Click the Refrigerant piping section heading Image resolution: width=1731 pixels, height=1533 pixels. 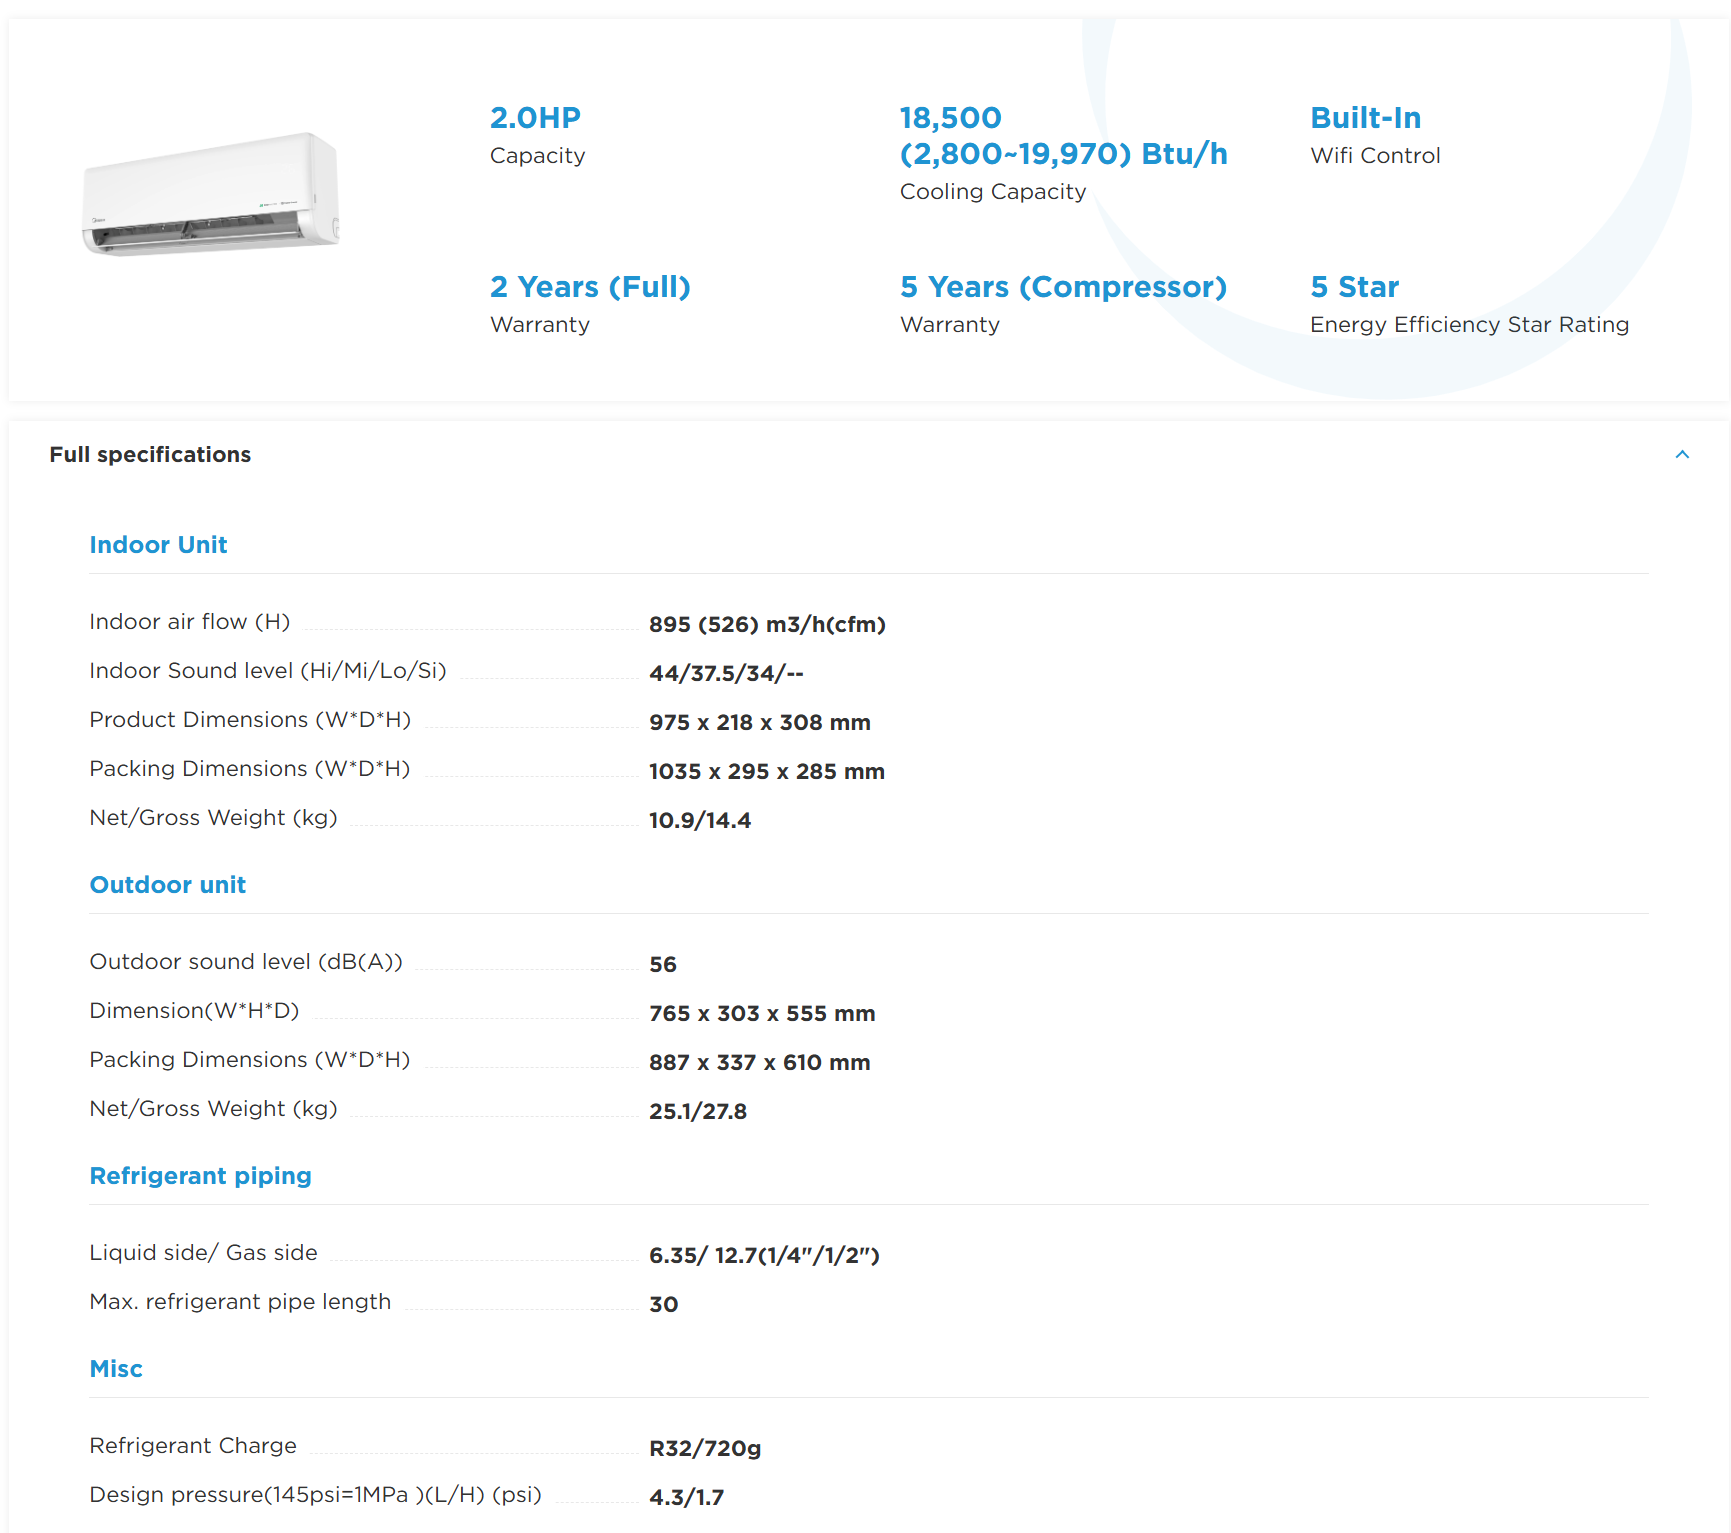pyautogui.click(x=200, y=1176)
